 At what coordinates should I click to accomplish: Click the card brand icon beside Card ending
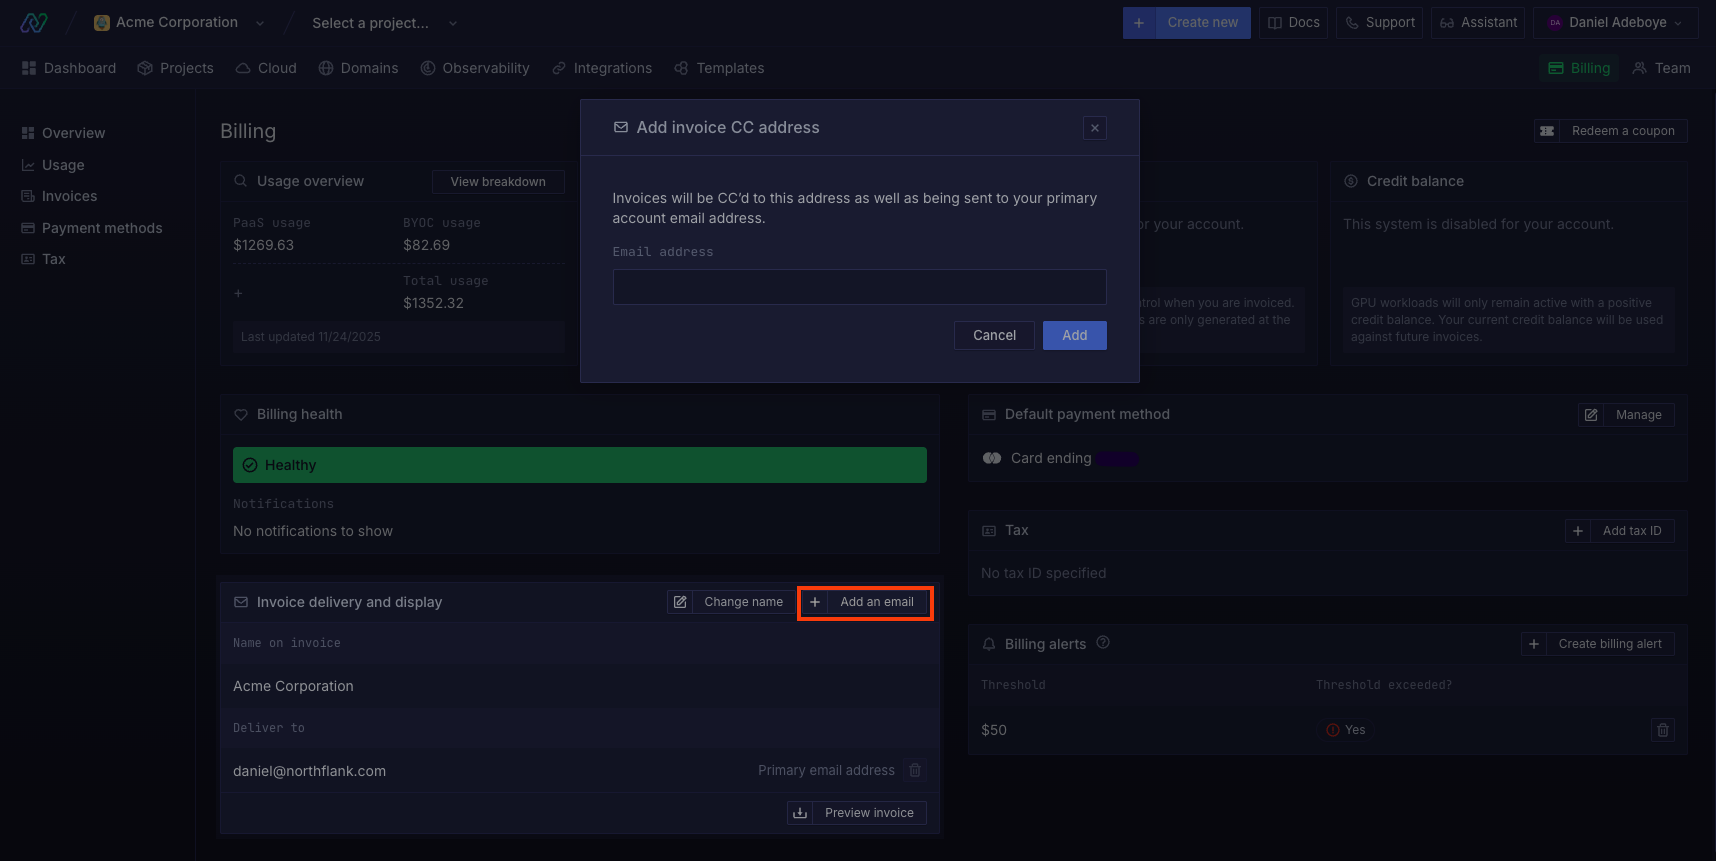[x=992, y=458]
